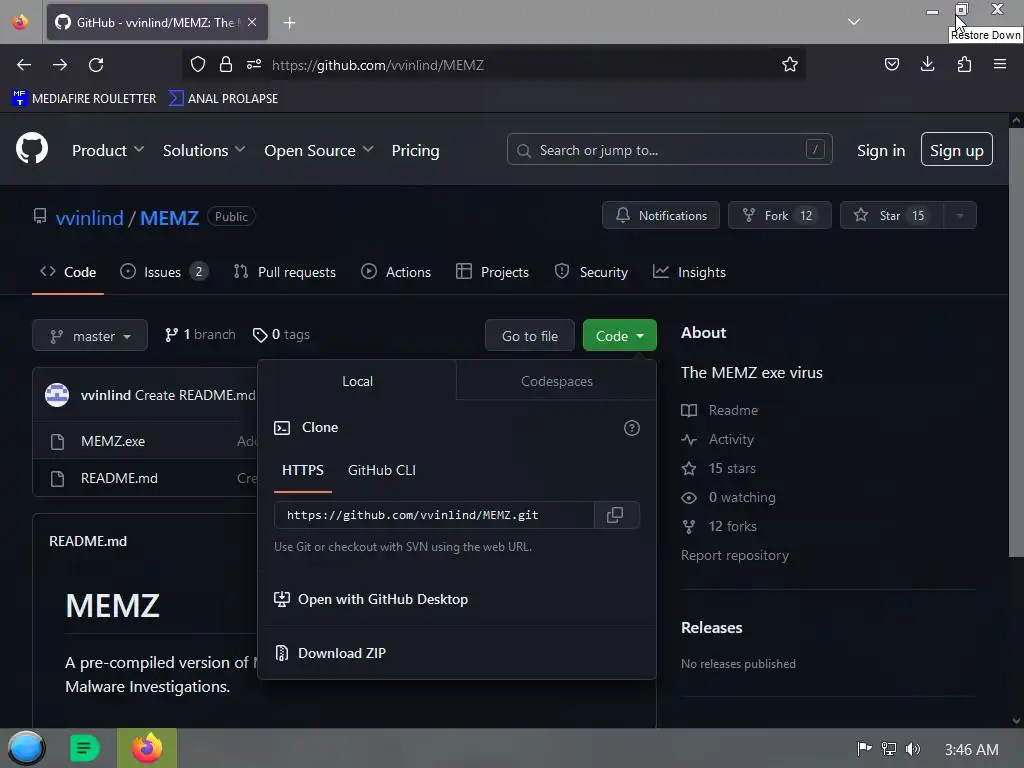1024x768 pixels.
Task: Click the clone URL text field
Action: 434,515
